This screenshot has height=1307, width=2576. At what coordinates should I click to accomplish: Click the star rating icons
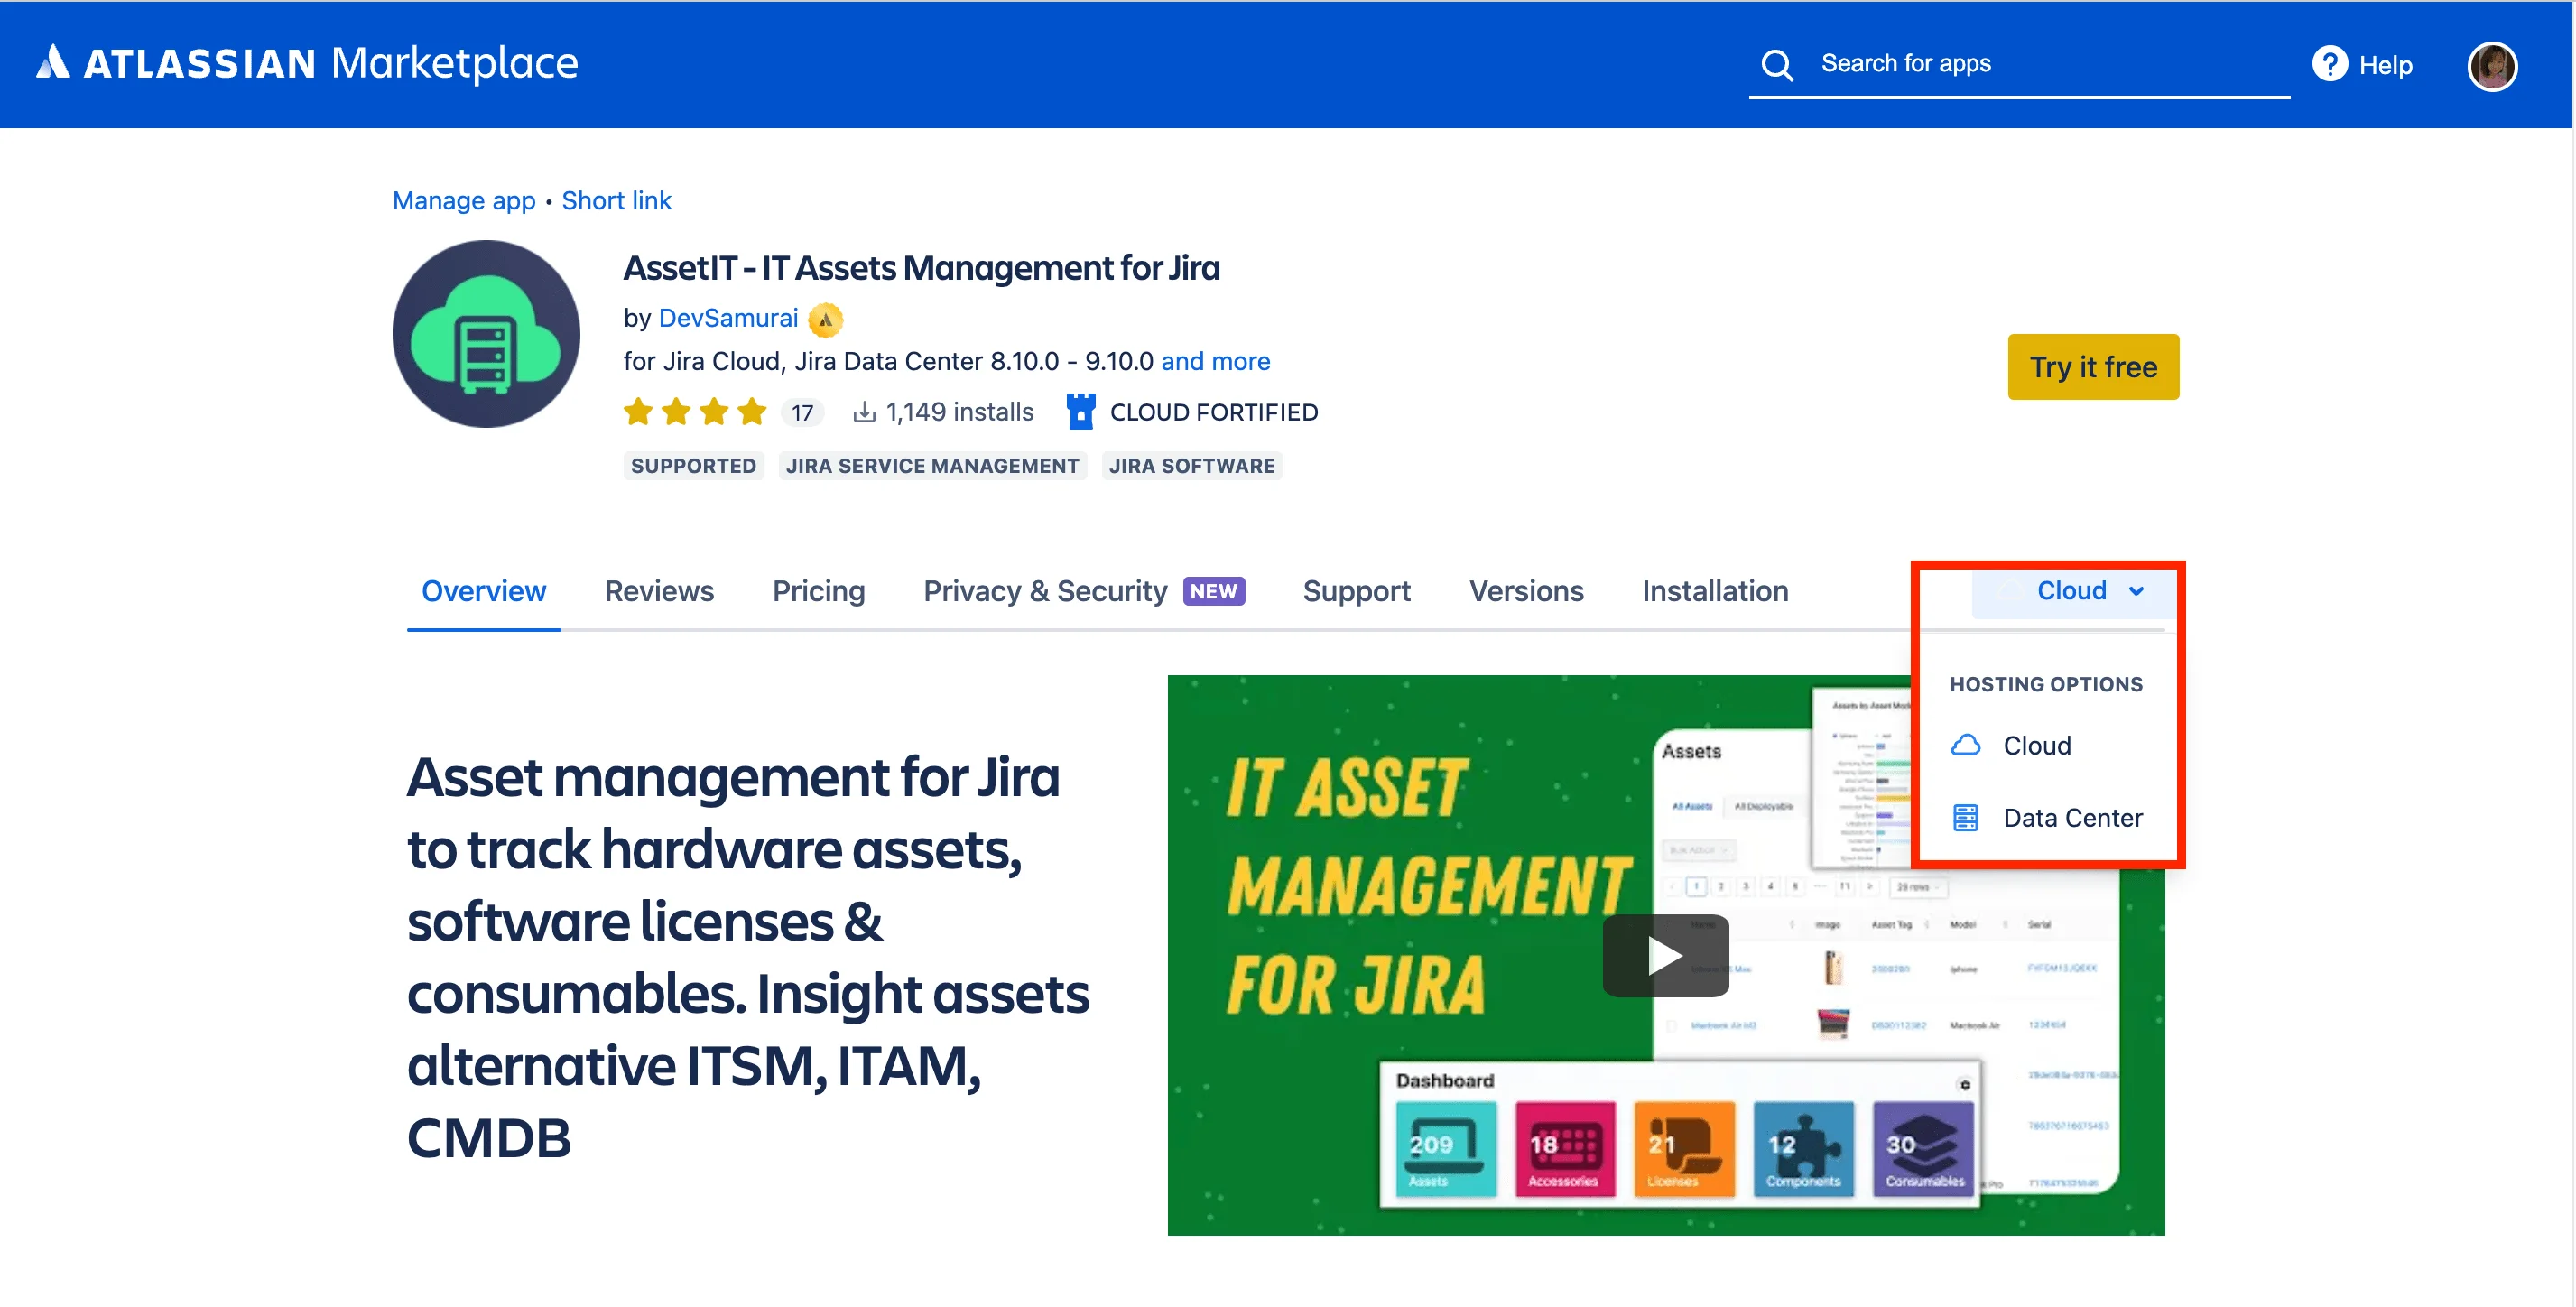pos(695,412)
